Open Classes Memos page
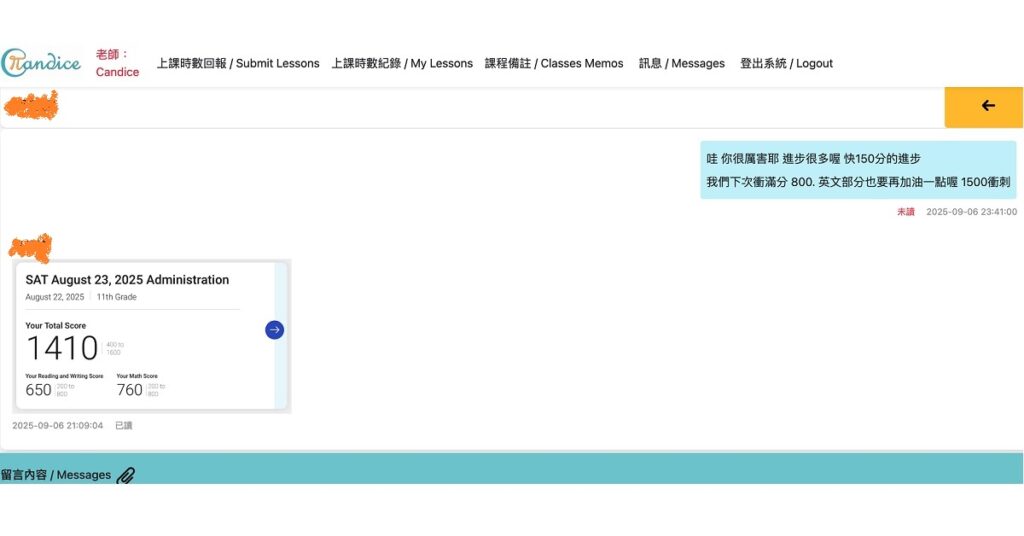The image size is (1024, 536). 554,63
